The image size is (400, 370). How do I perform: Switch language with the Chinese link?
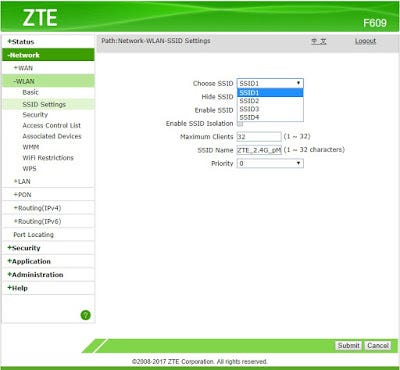(319, 41)
